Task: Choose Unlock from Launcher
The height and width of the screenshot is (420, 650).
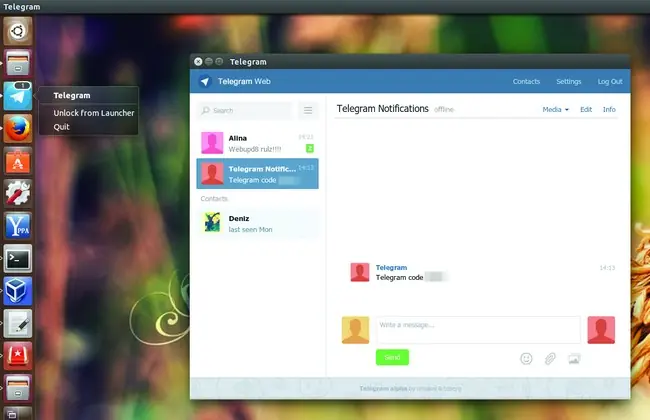Action: [94, 113]
